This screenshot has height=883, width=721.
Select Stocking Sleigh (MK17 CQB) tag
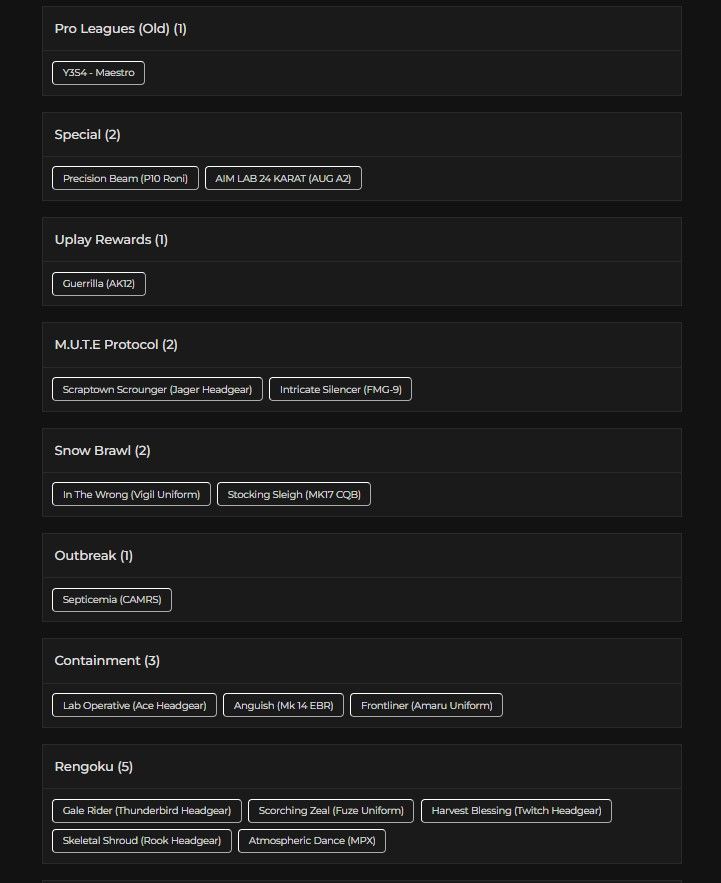pyautogui.click(x=294, y=494)
